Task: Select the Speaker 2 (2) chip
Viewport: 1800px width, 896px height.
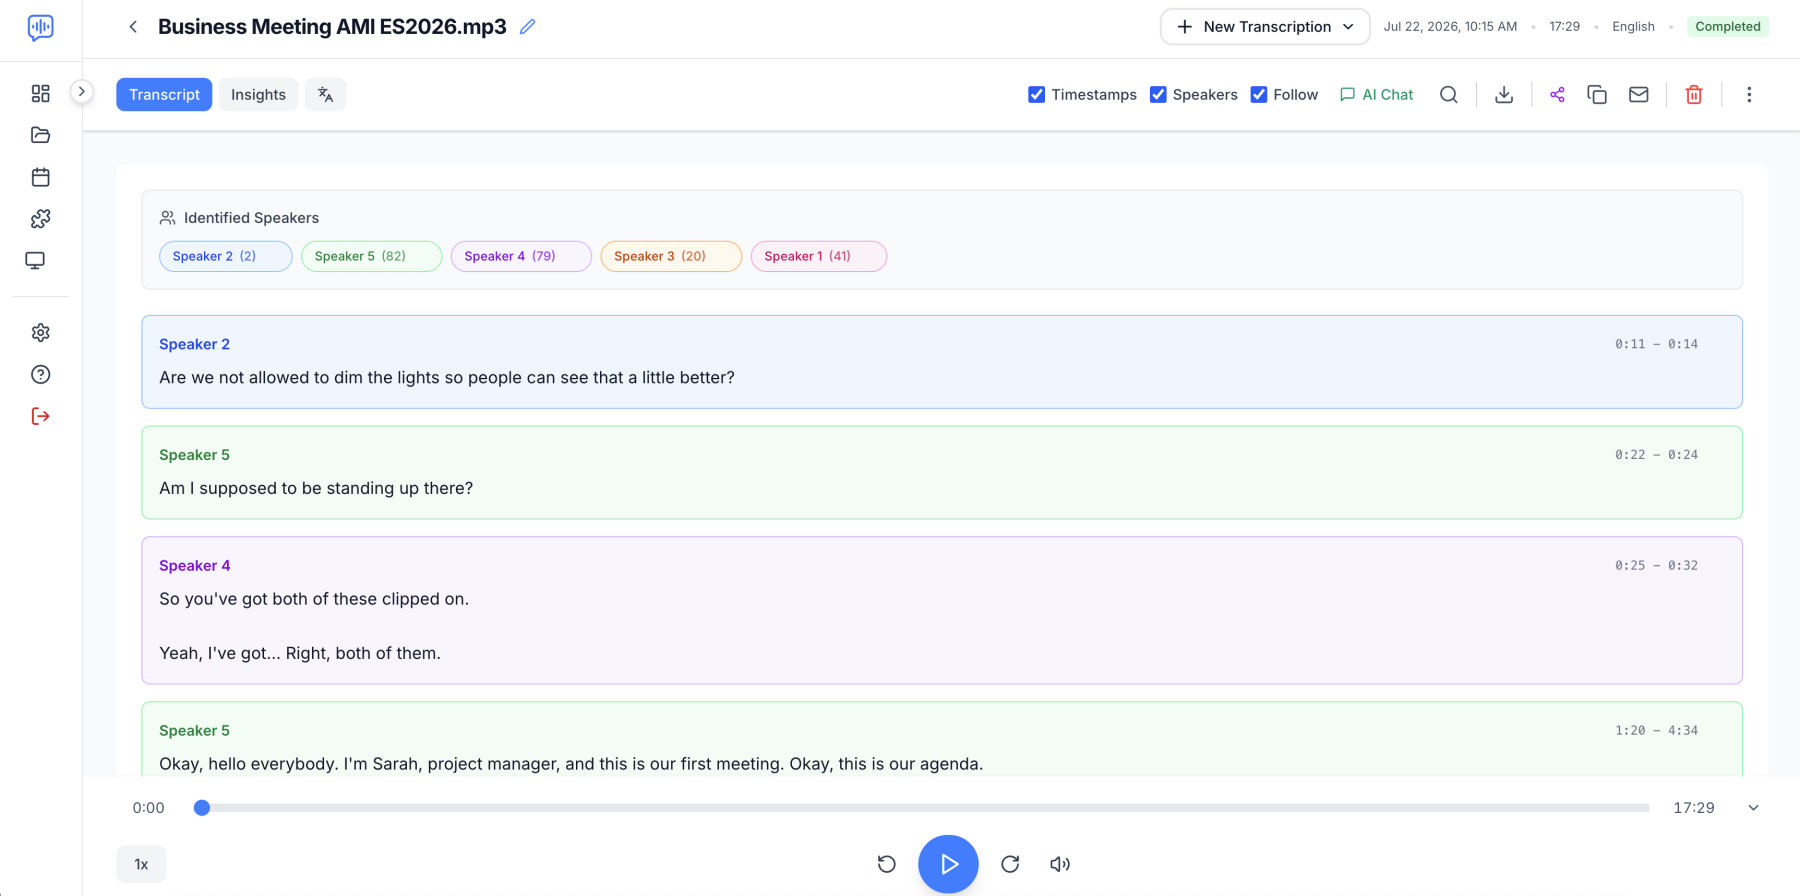Action: [226, 256]
